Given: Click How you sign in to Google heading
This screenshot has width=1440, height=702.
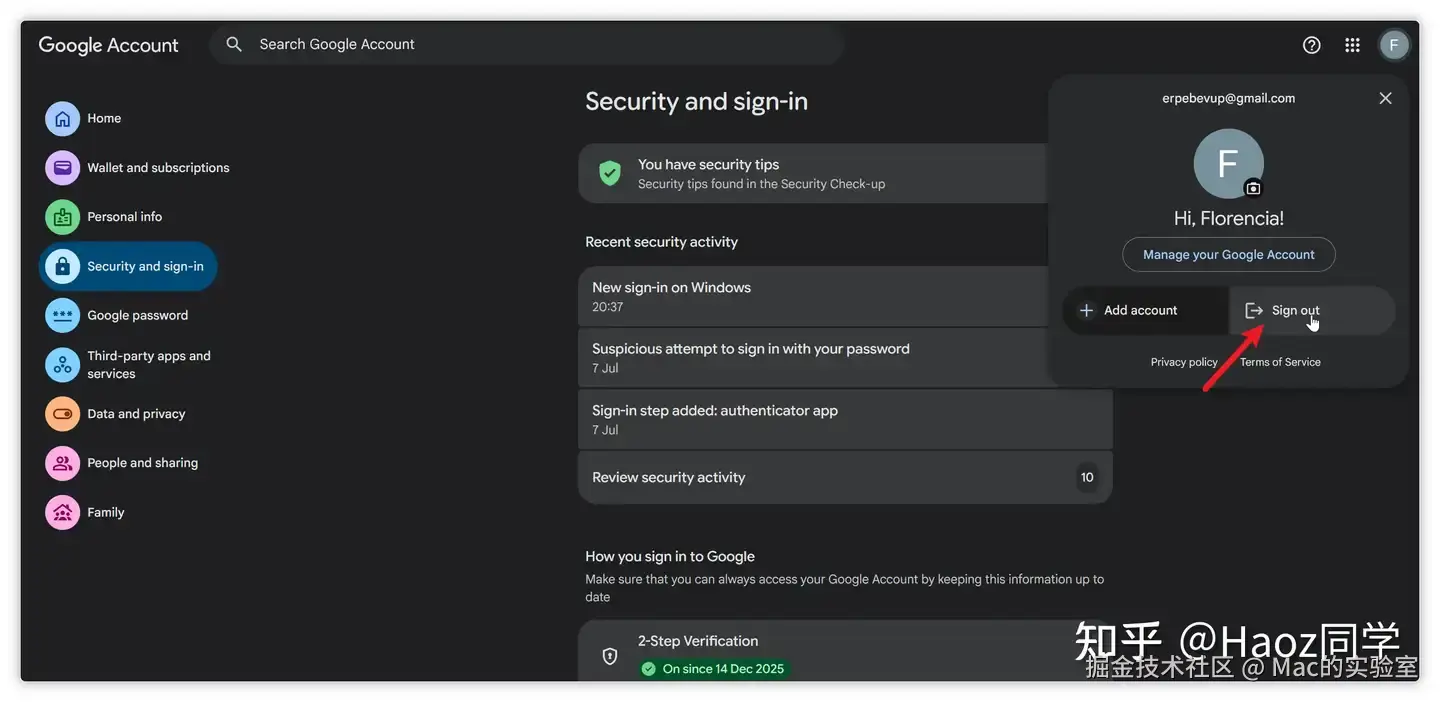Looking at the screenshot, I should pyautogui.click(x=670, y=556).
